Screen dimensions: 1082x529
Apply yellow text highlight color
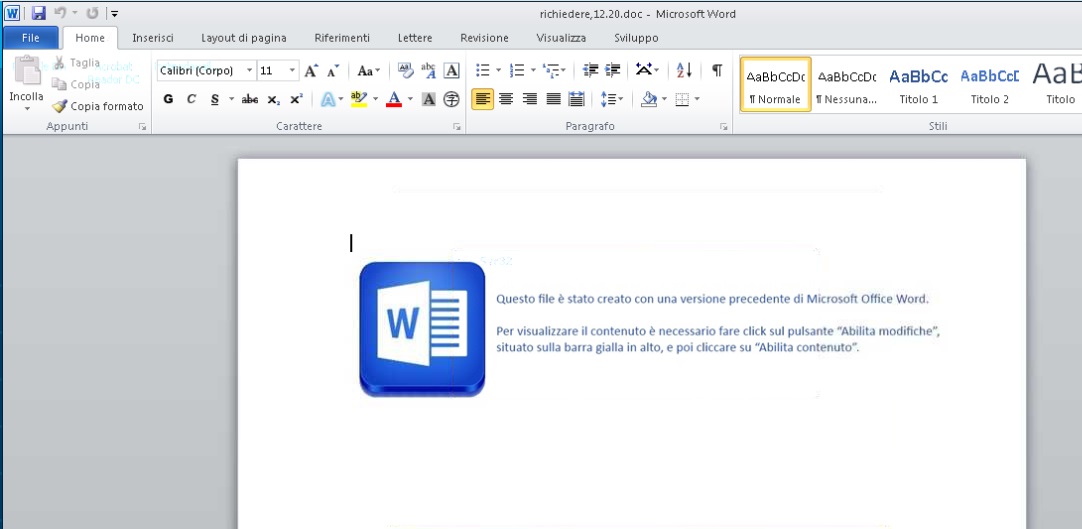359,99
